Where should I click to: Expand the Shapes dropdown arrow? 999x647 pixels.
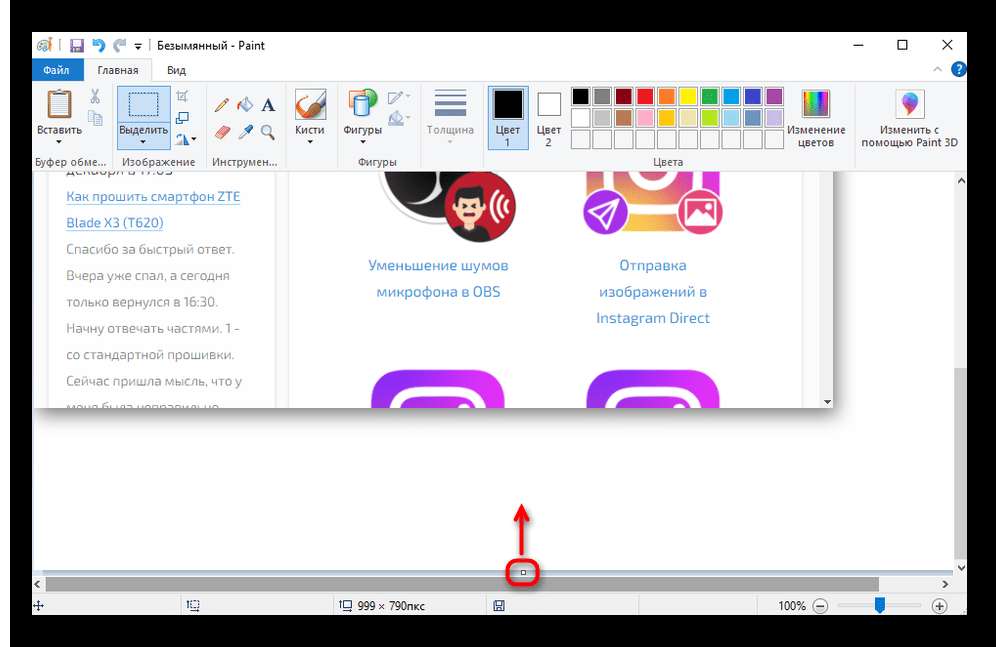tap(363, 142)
